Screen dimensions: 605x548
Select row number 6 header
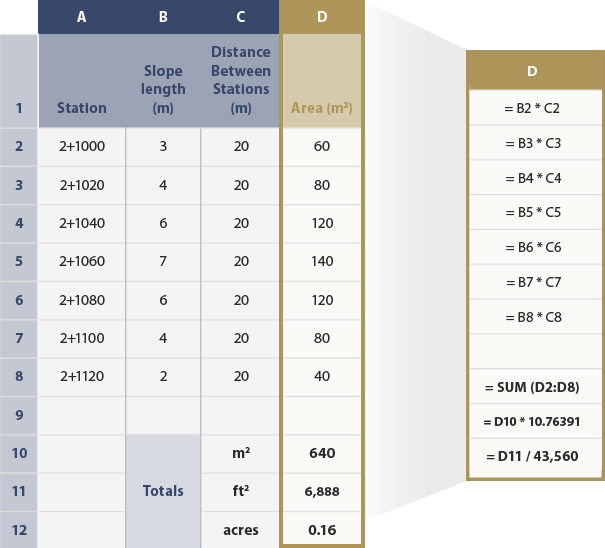tap(19, 300)
